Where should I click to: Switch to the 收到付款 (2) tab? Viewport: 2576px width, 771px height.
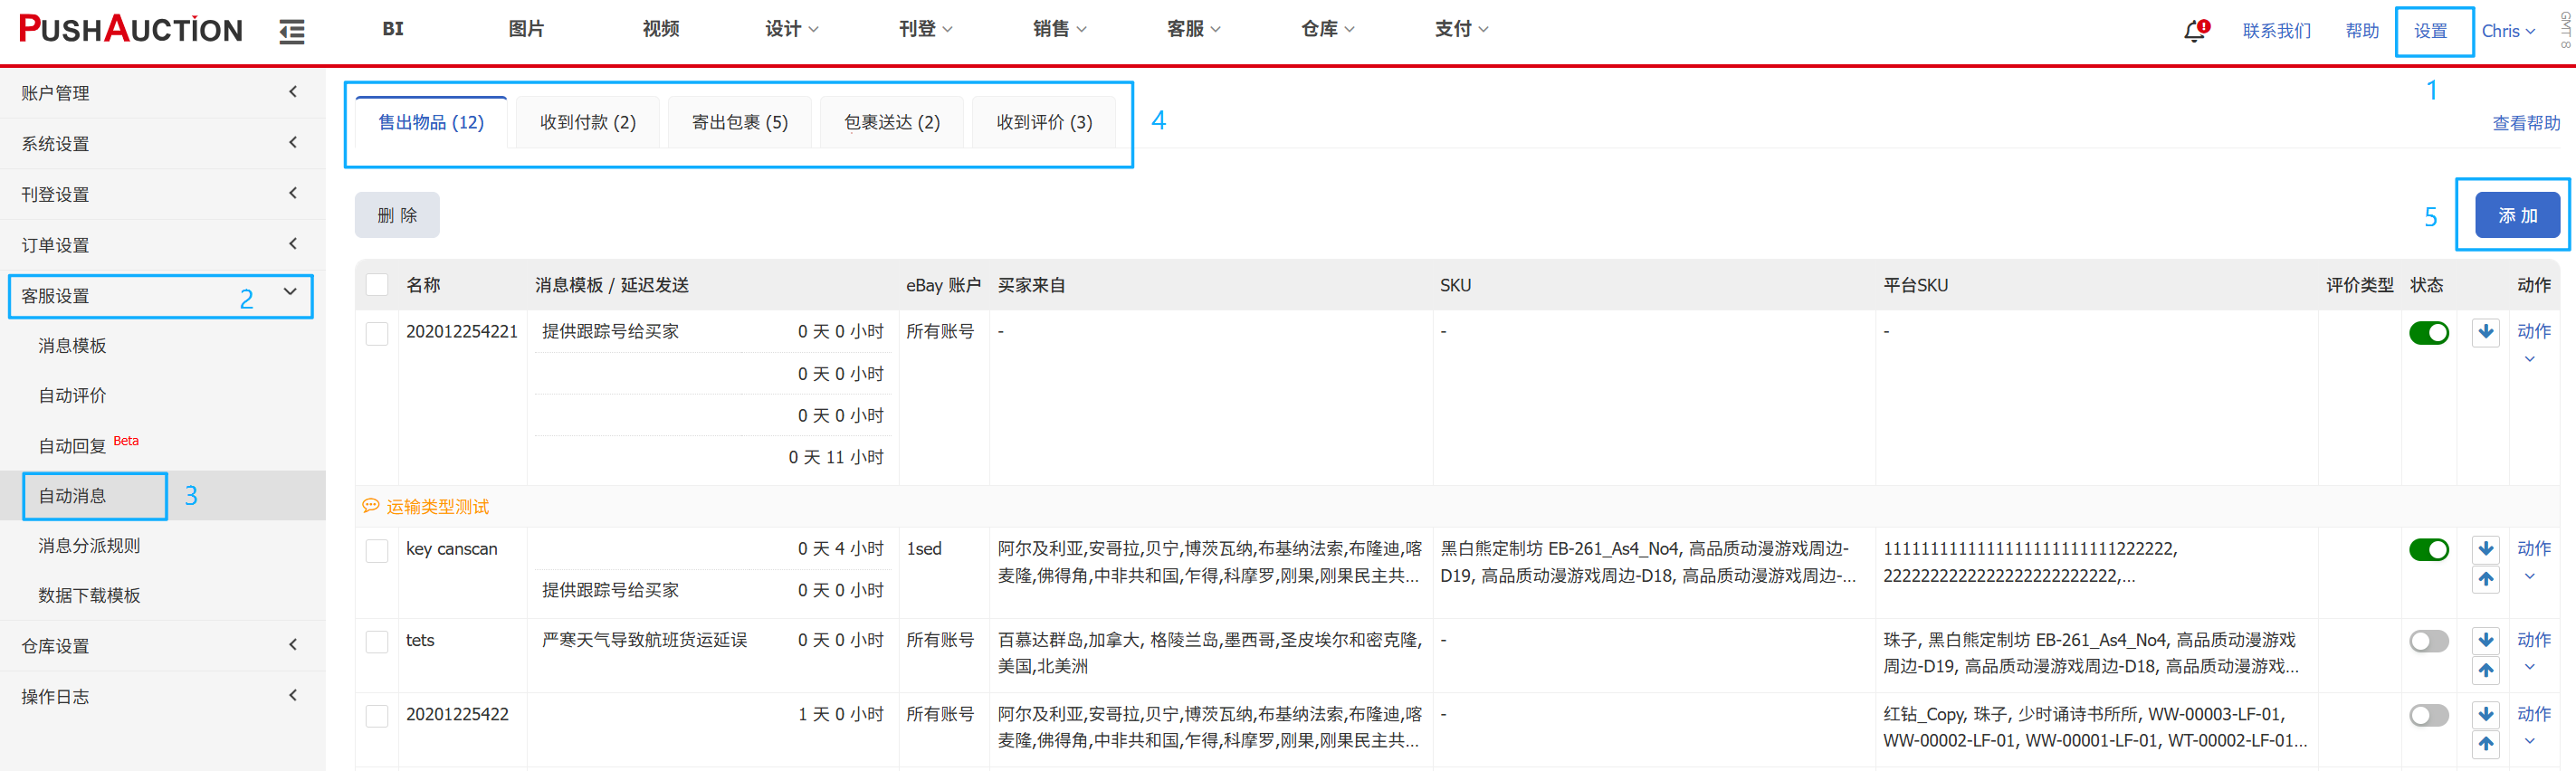click(587, 122)
